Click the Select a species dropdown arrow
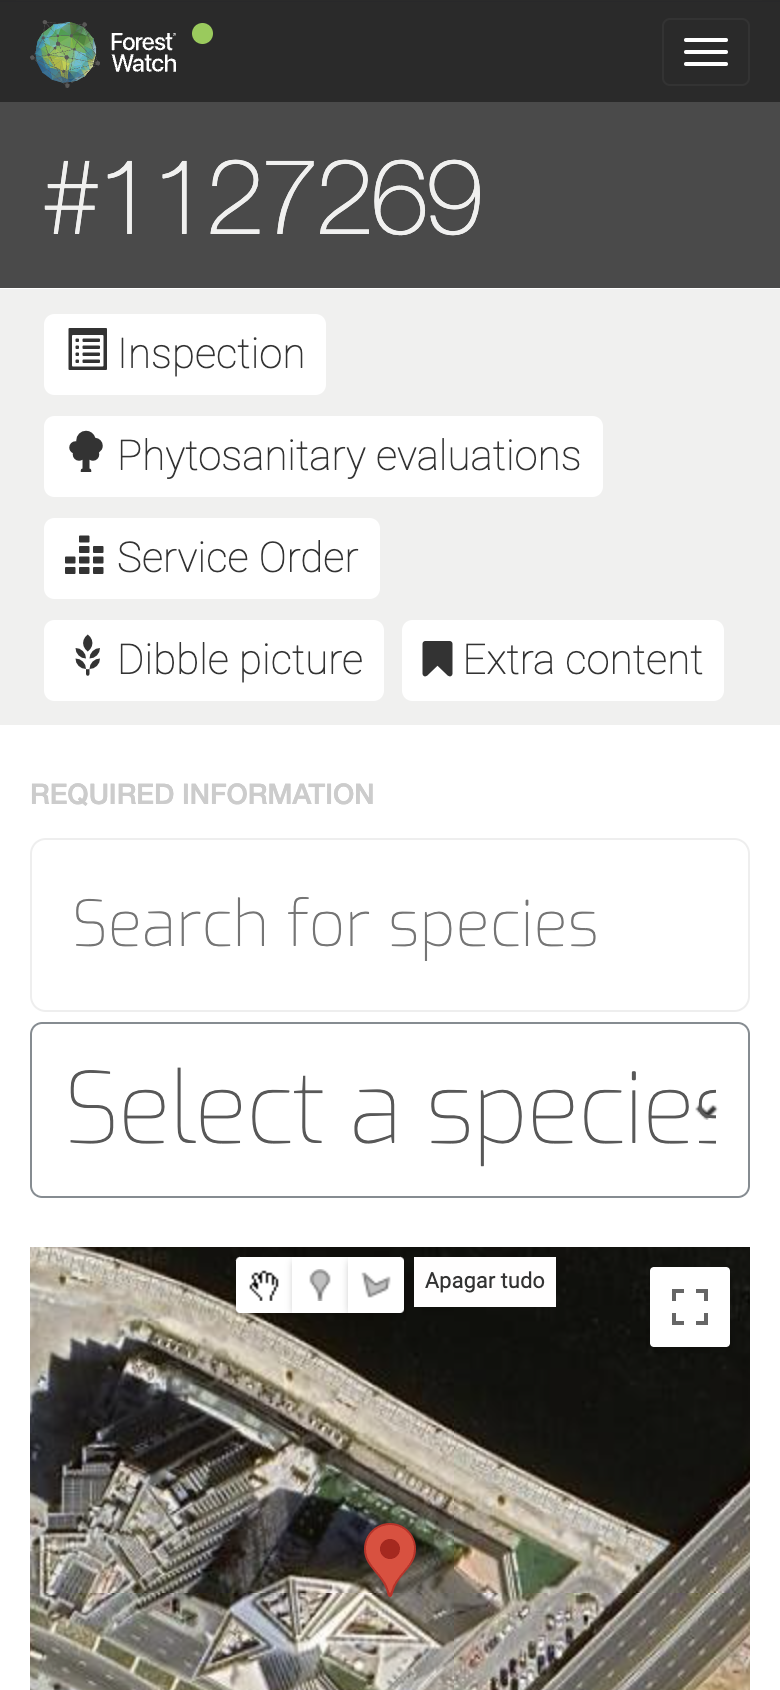The height and width of the screenshot is (1690, 780). [708, 1110]
